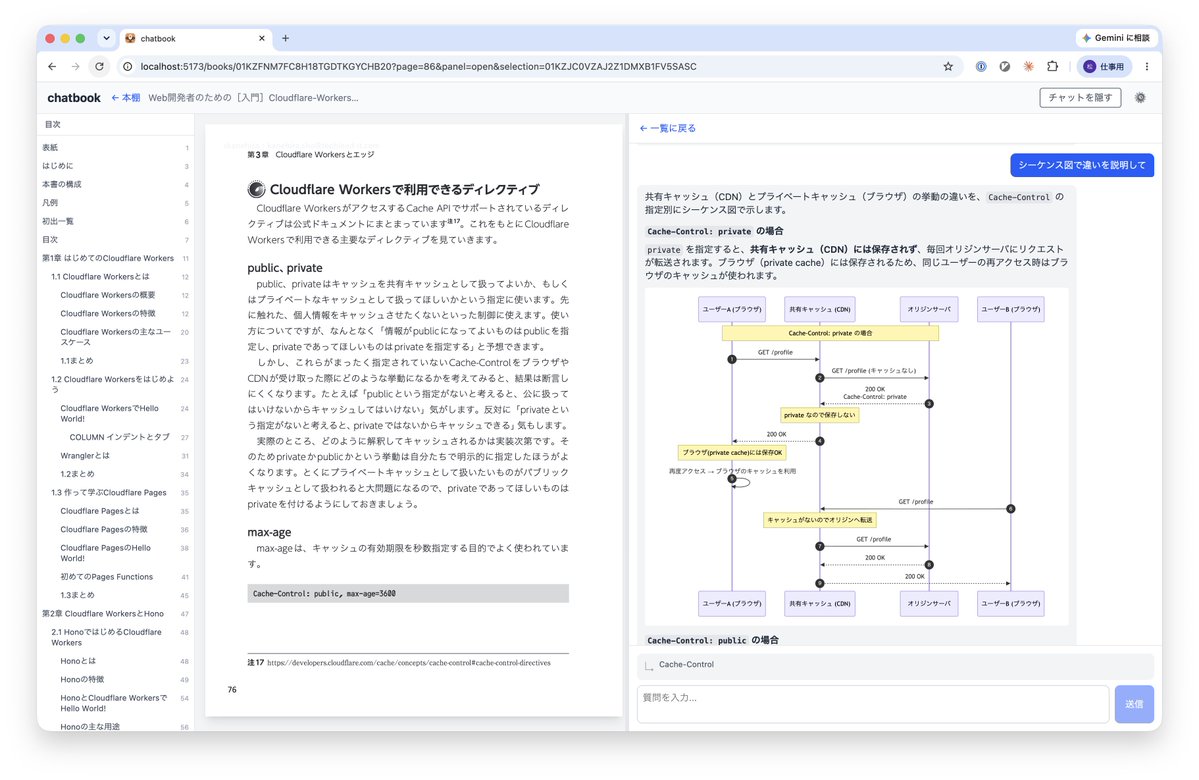The width and height of the screenshot is (1199, 780).
Task: Open the browser extensions puzzle icon
Action: (1052, 67)
